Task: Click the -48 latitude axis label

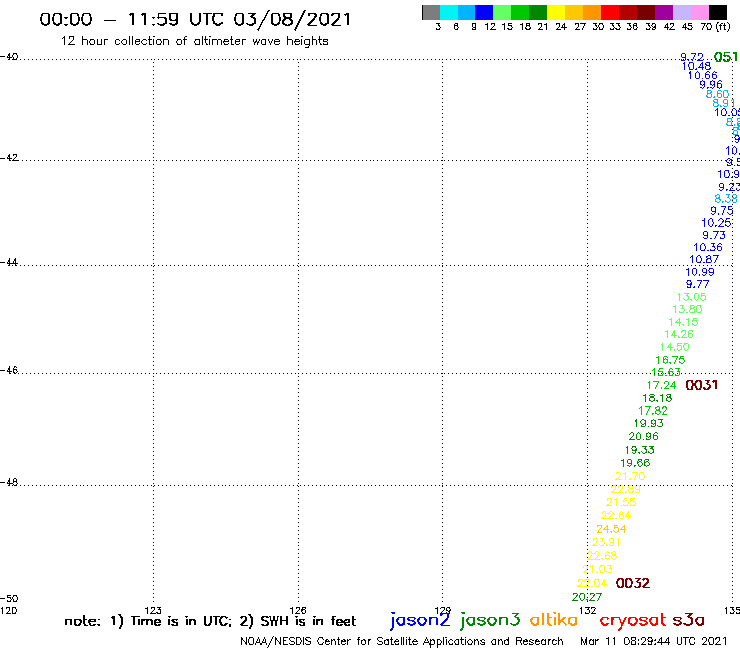Action: [9, 482]
